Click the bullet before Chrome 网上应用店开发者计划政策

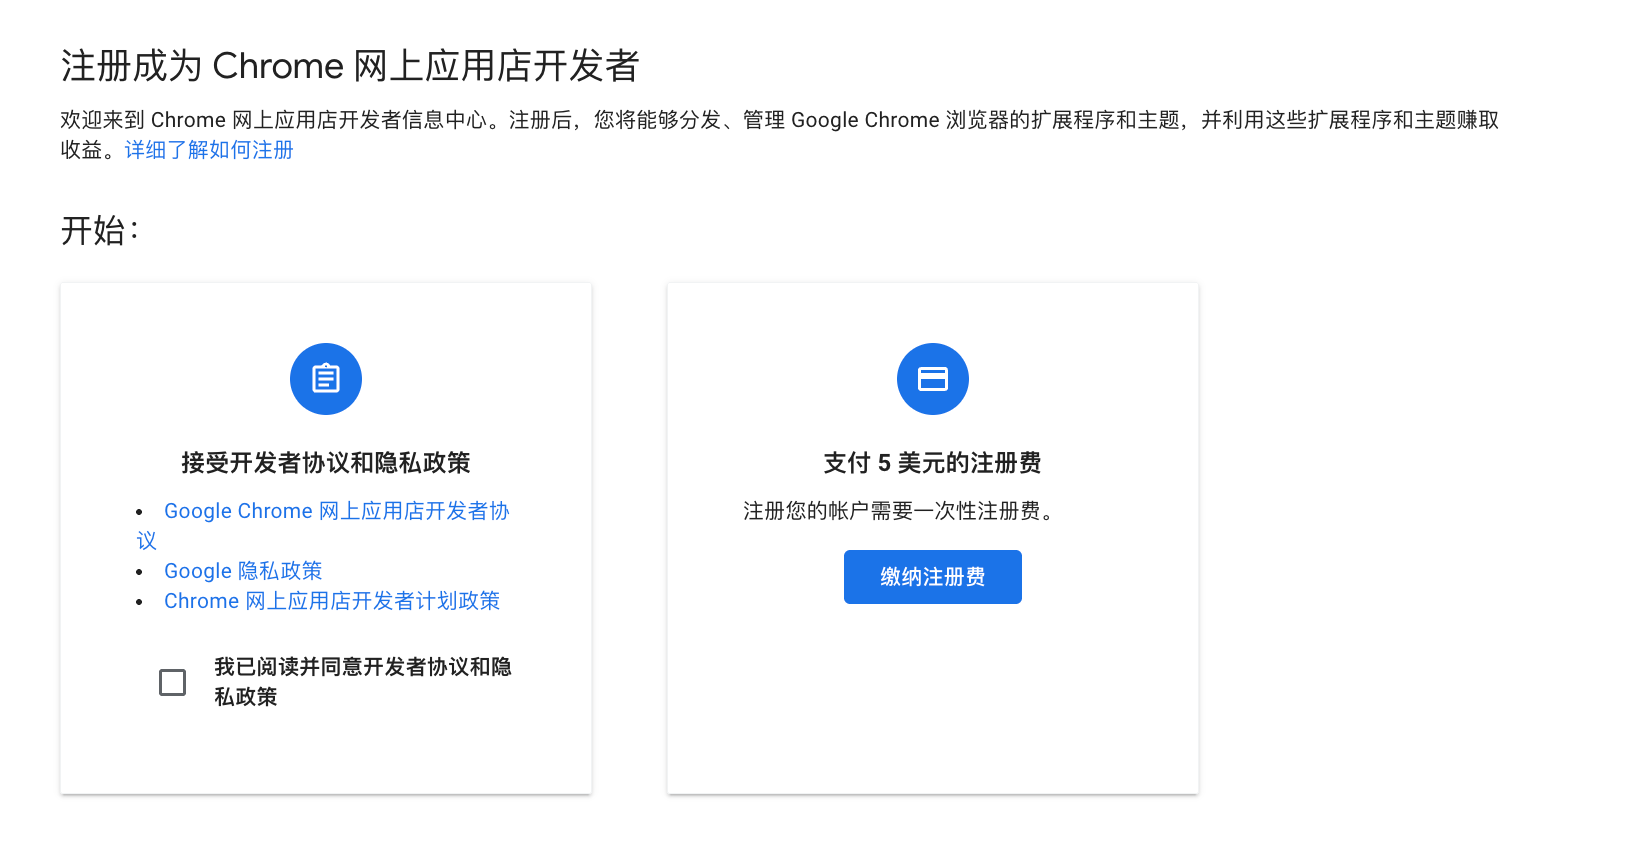[x=140, y=602]
